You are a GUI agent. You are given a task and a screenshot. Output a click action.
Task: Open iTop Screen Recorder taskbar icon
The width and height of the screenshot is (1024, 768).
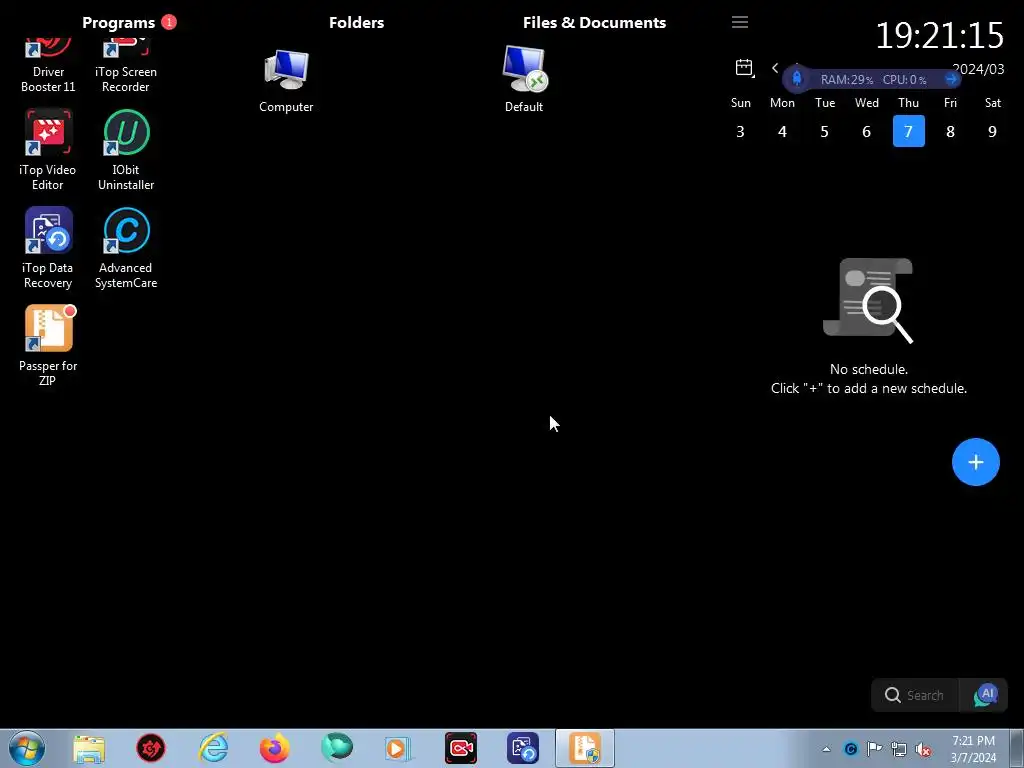461,748
